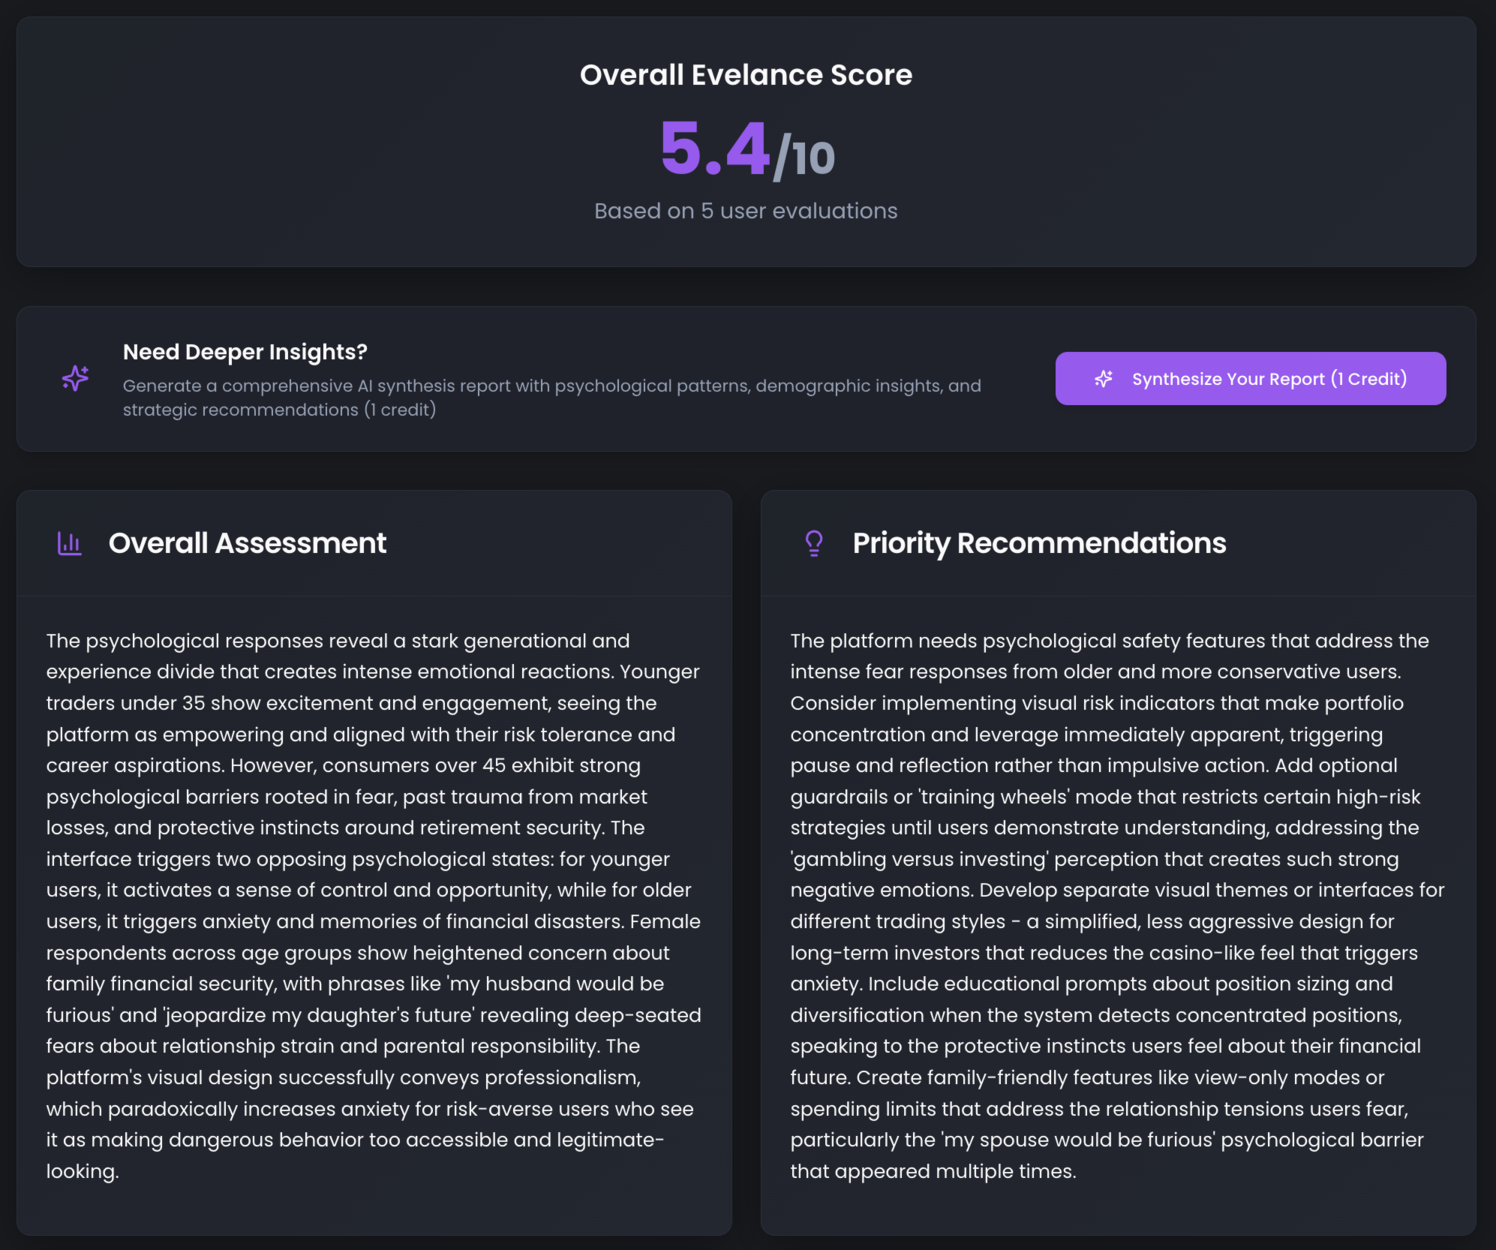Image resolution: width=1496 pixels, height=1250 pixels.
Task: Click the gray /10 score denominator
Action: click(805, 157)
